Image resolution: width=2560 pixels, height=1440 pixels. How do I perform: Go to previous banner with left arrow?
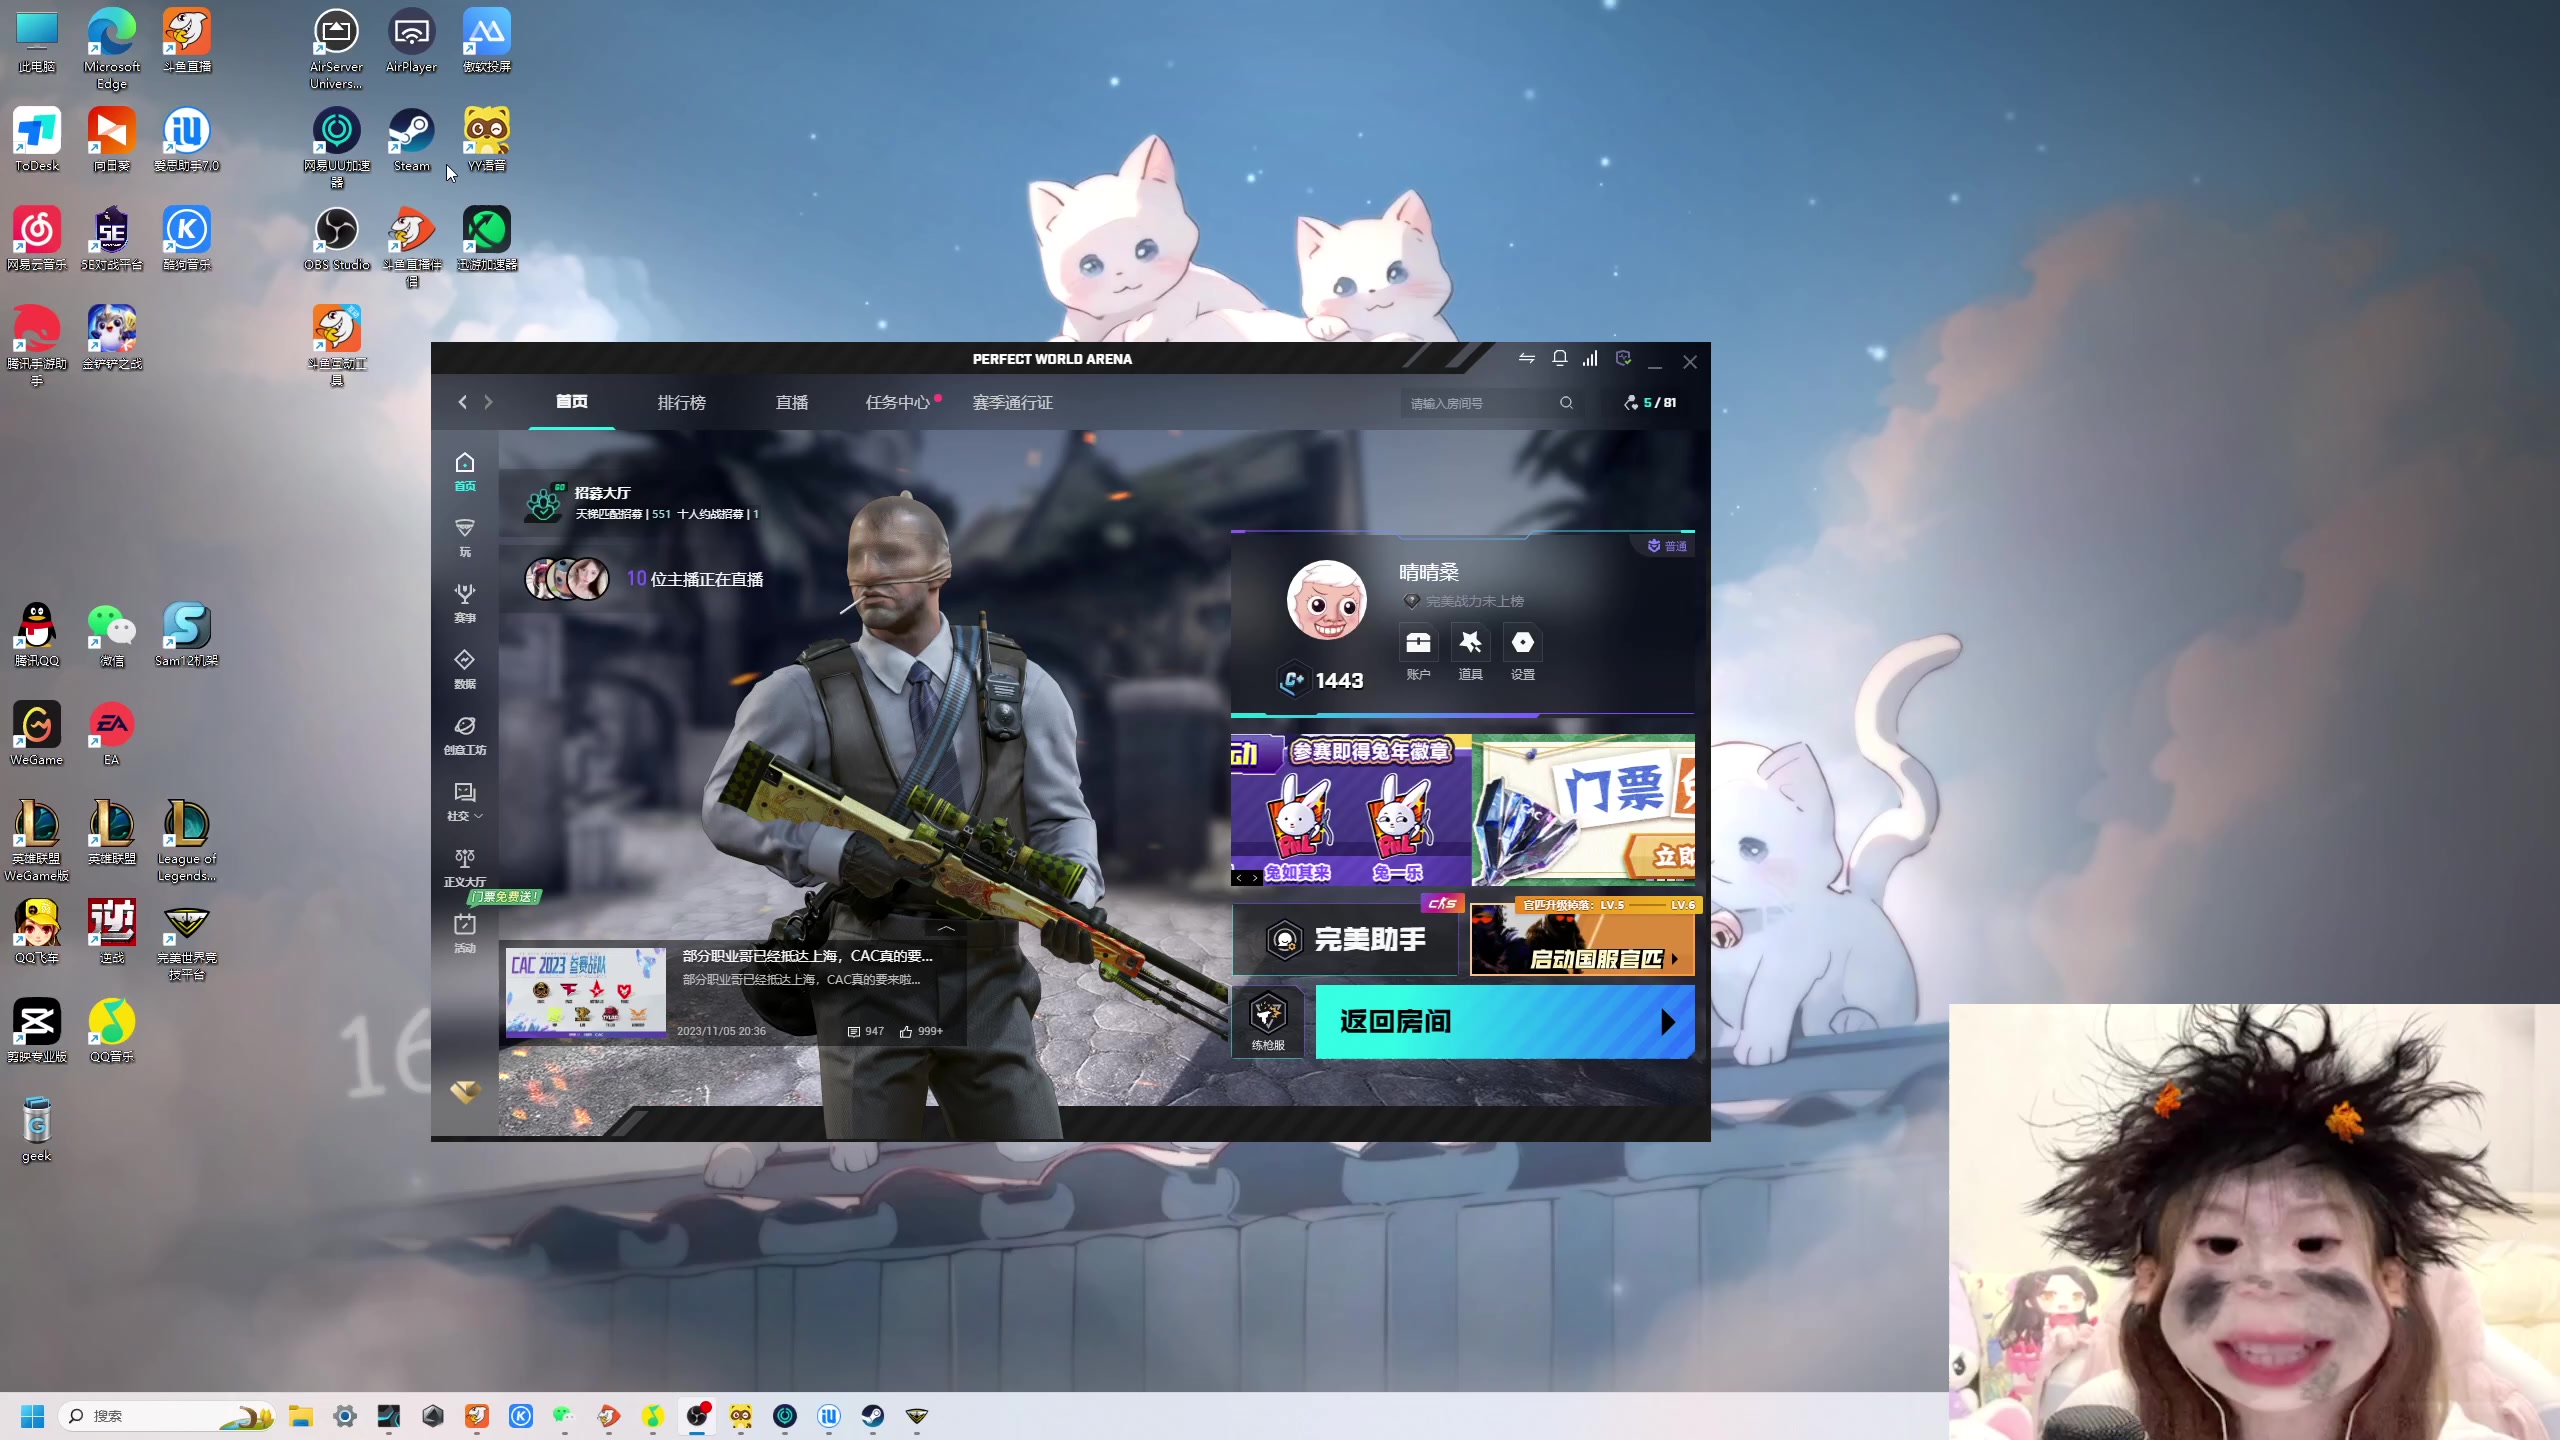click(1239, 878)
